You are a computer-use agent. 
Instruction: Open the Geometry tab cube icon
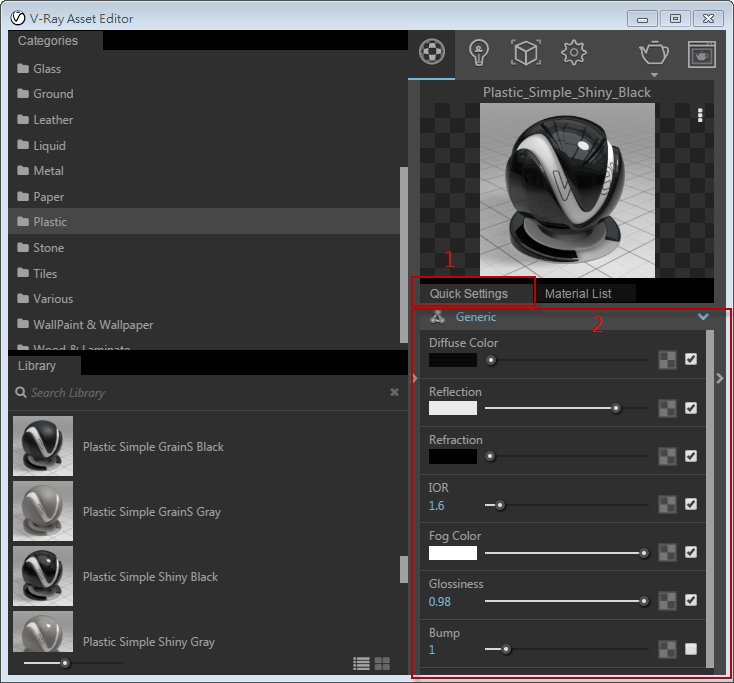[526, 52]
